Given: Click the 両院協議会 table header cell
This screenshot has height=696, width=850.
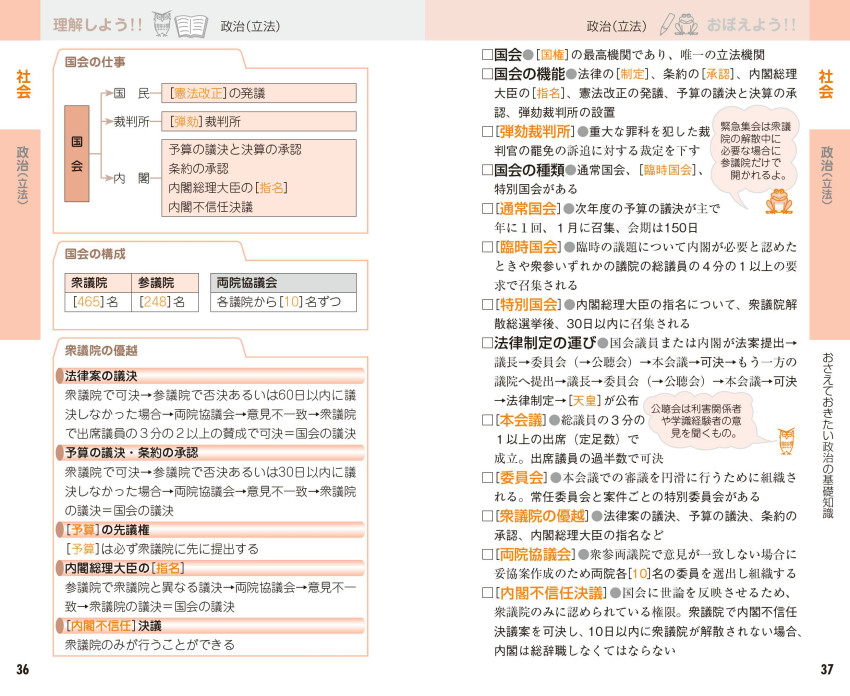Looking at the screenshot, I should pos(283,282).
